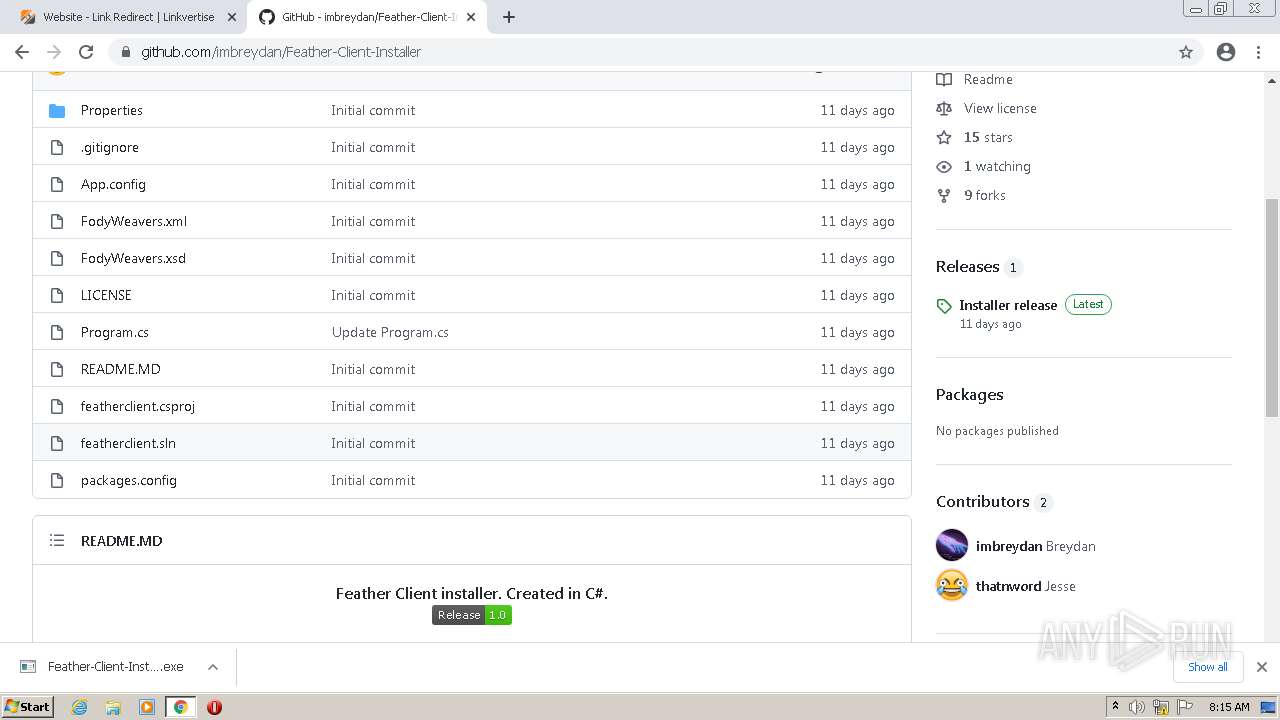Click the file icon beside App.config
Image resolution: width=1280 pixels, height=720 pixels.
point(57,184)
